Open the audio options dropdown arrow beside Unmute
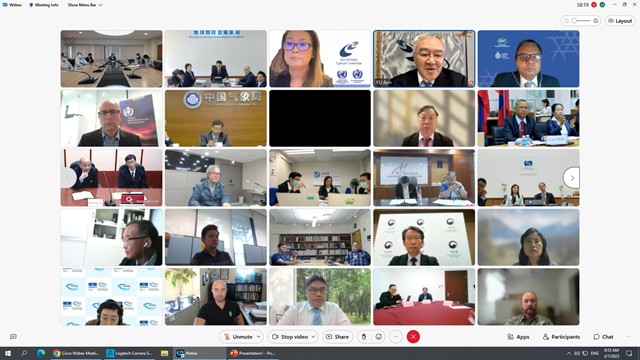The image size is (640, 360). pyautogui.click(x=259, y=337)
